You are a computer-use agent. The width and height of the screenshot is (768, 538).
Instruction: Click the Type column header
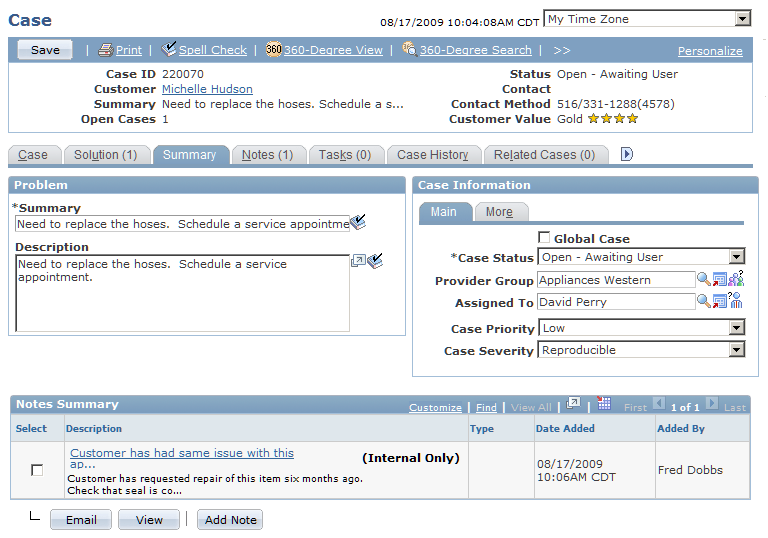(x=482, y=429)
